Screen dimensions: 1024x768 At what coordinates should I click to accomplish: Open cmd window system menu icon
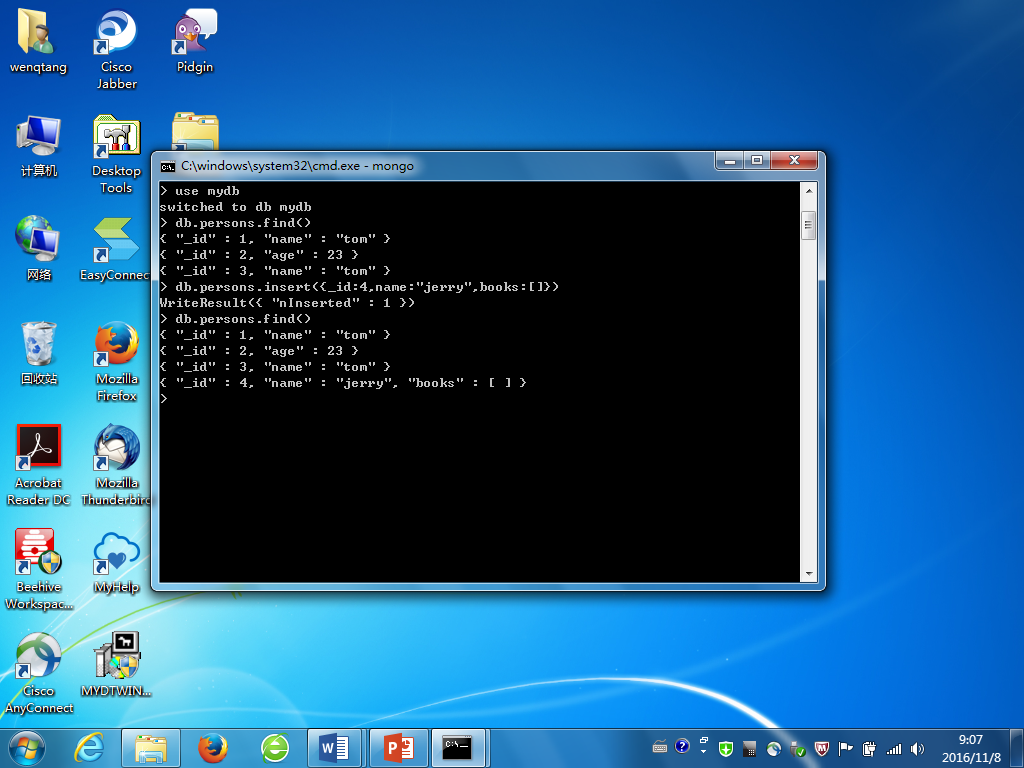coord(168,165)
